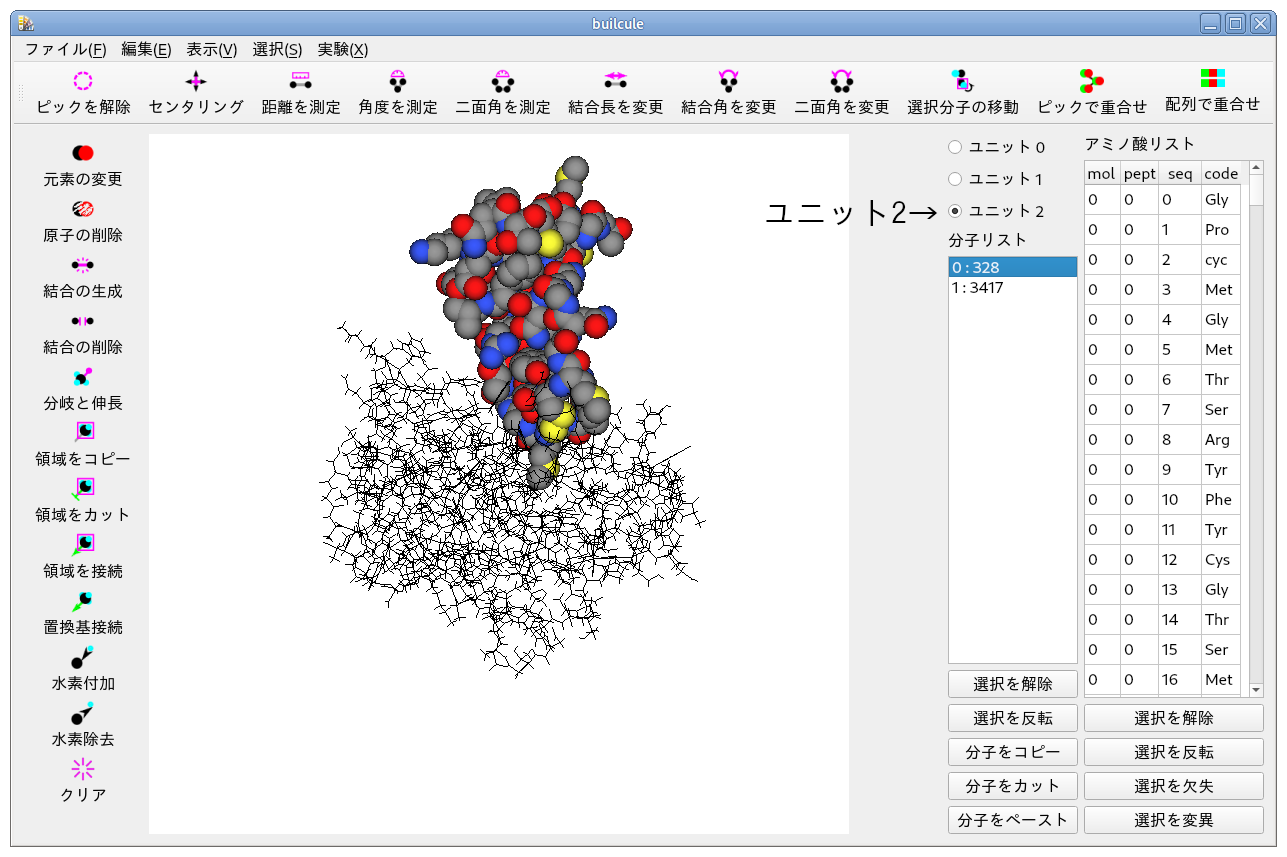Select the 元素の変更 change element tool

point(83,153)
